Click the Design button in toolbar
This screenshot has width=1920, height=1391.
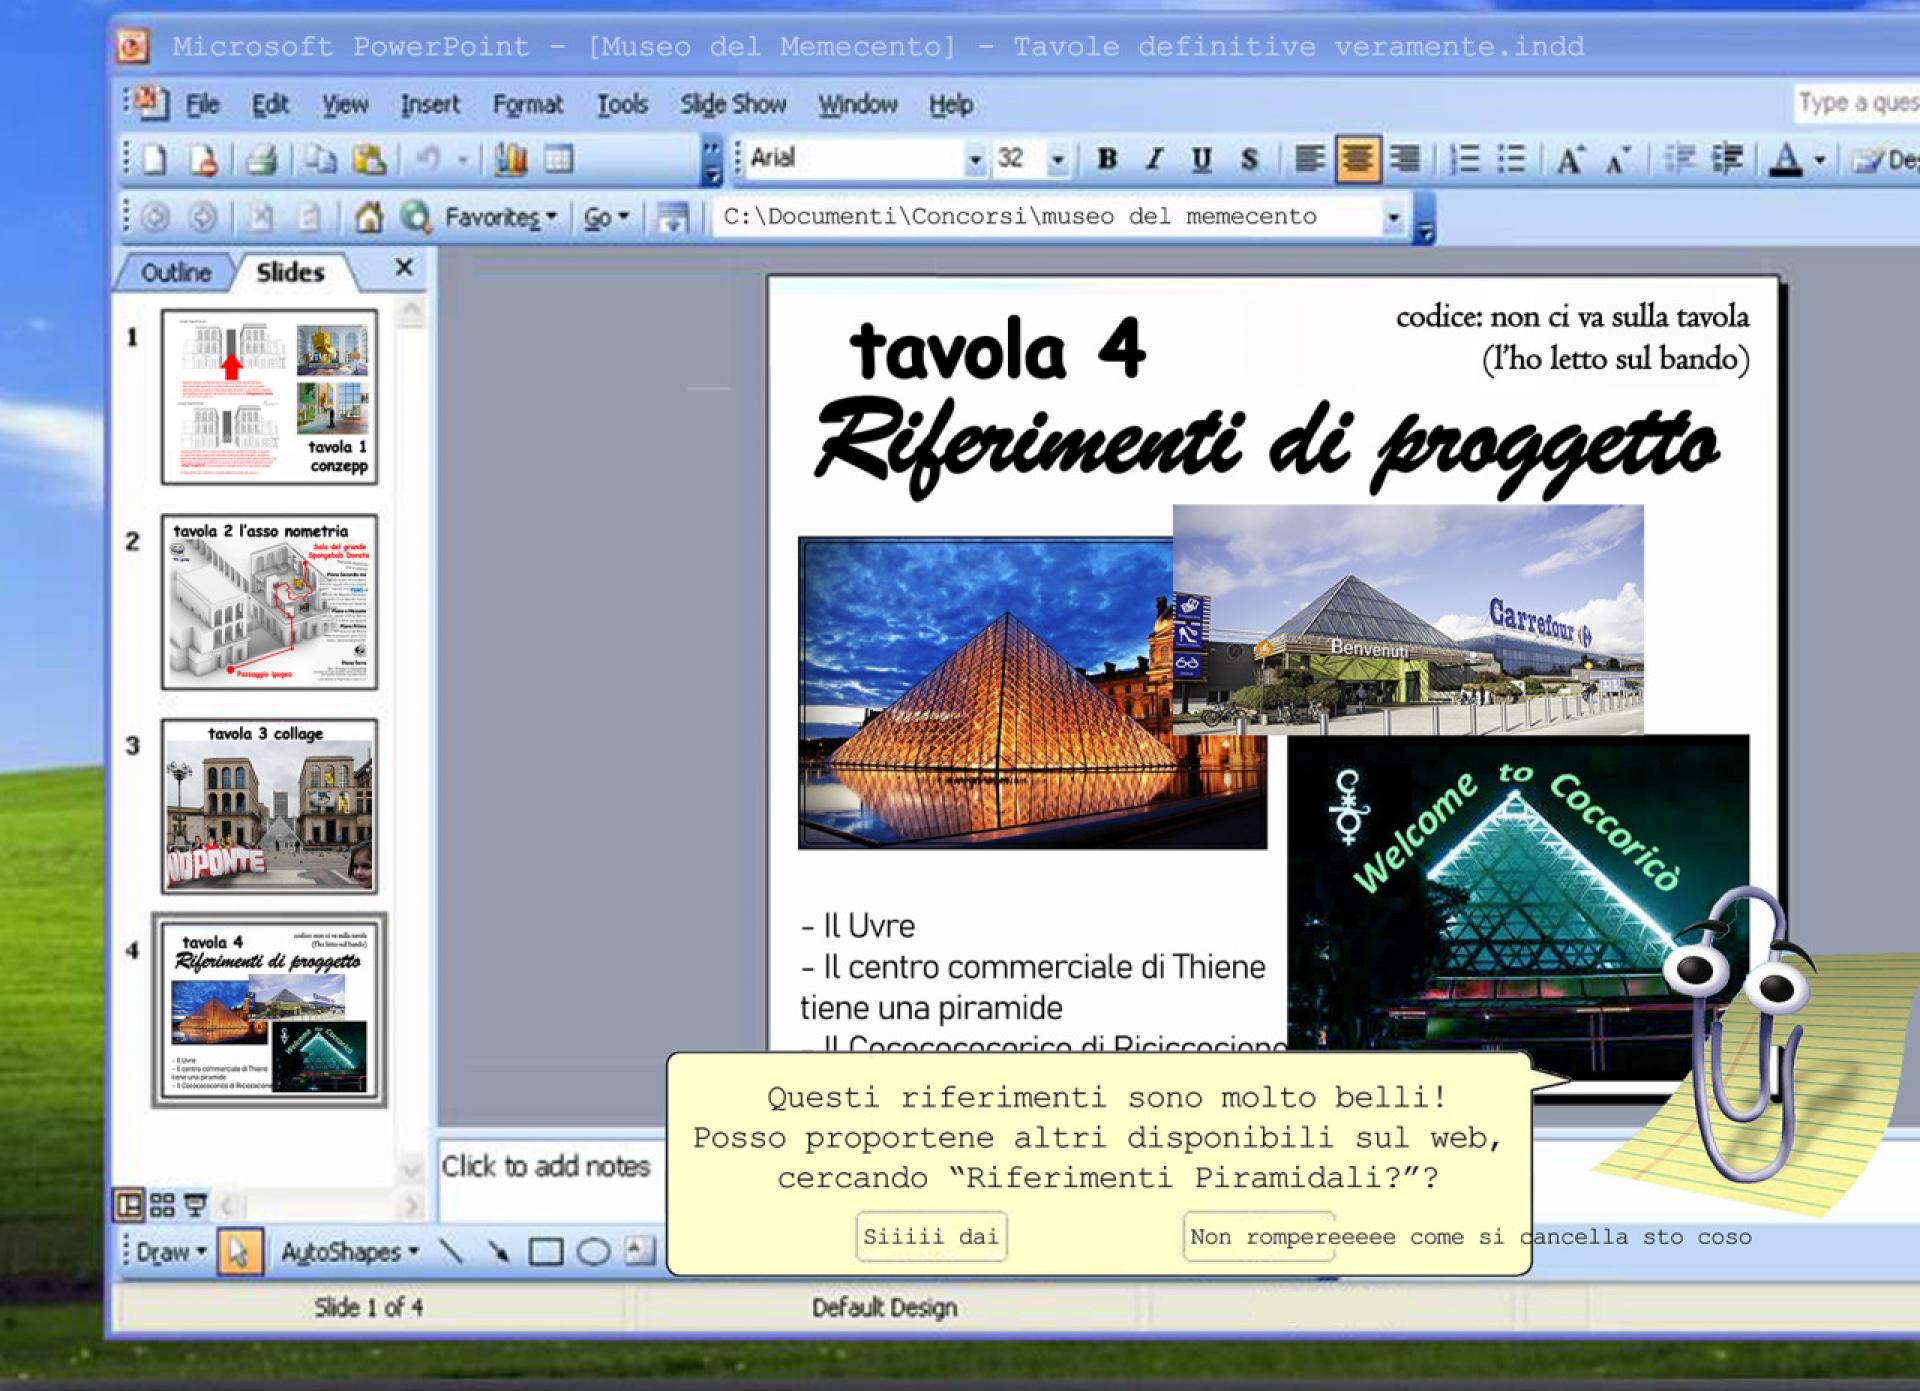[1885, 160]
